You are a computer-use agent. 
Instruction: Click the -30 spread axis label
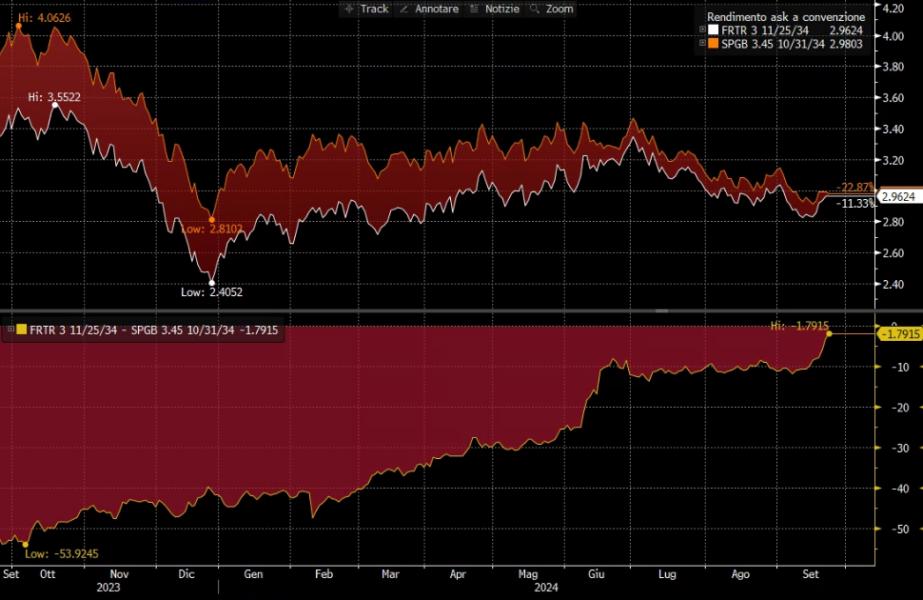point(899,448)
